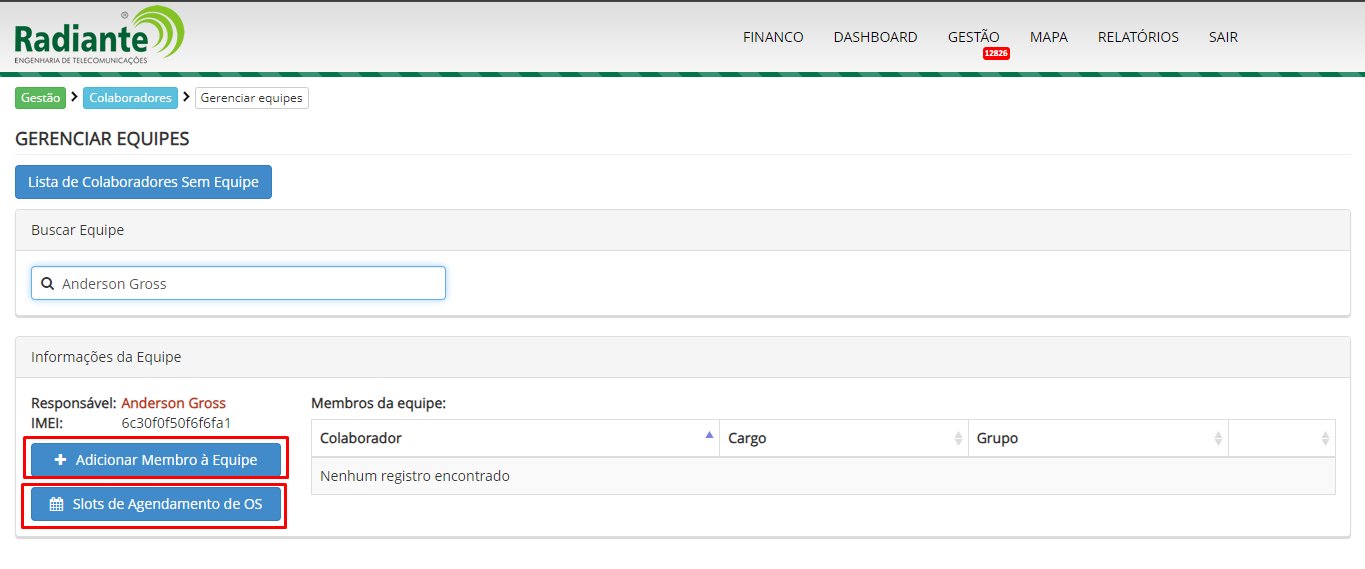Click the responsible name Anderson Gross
Viewport: 1365px width, 569px height.
[x=173, y=404]
